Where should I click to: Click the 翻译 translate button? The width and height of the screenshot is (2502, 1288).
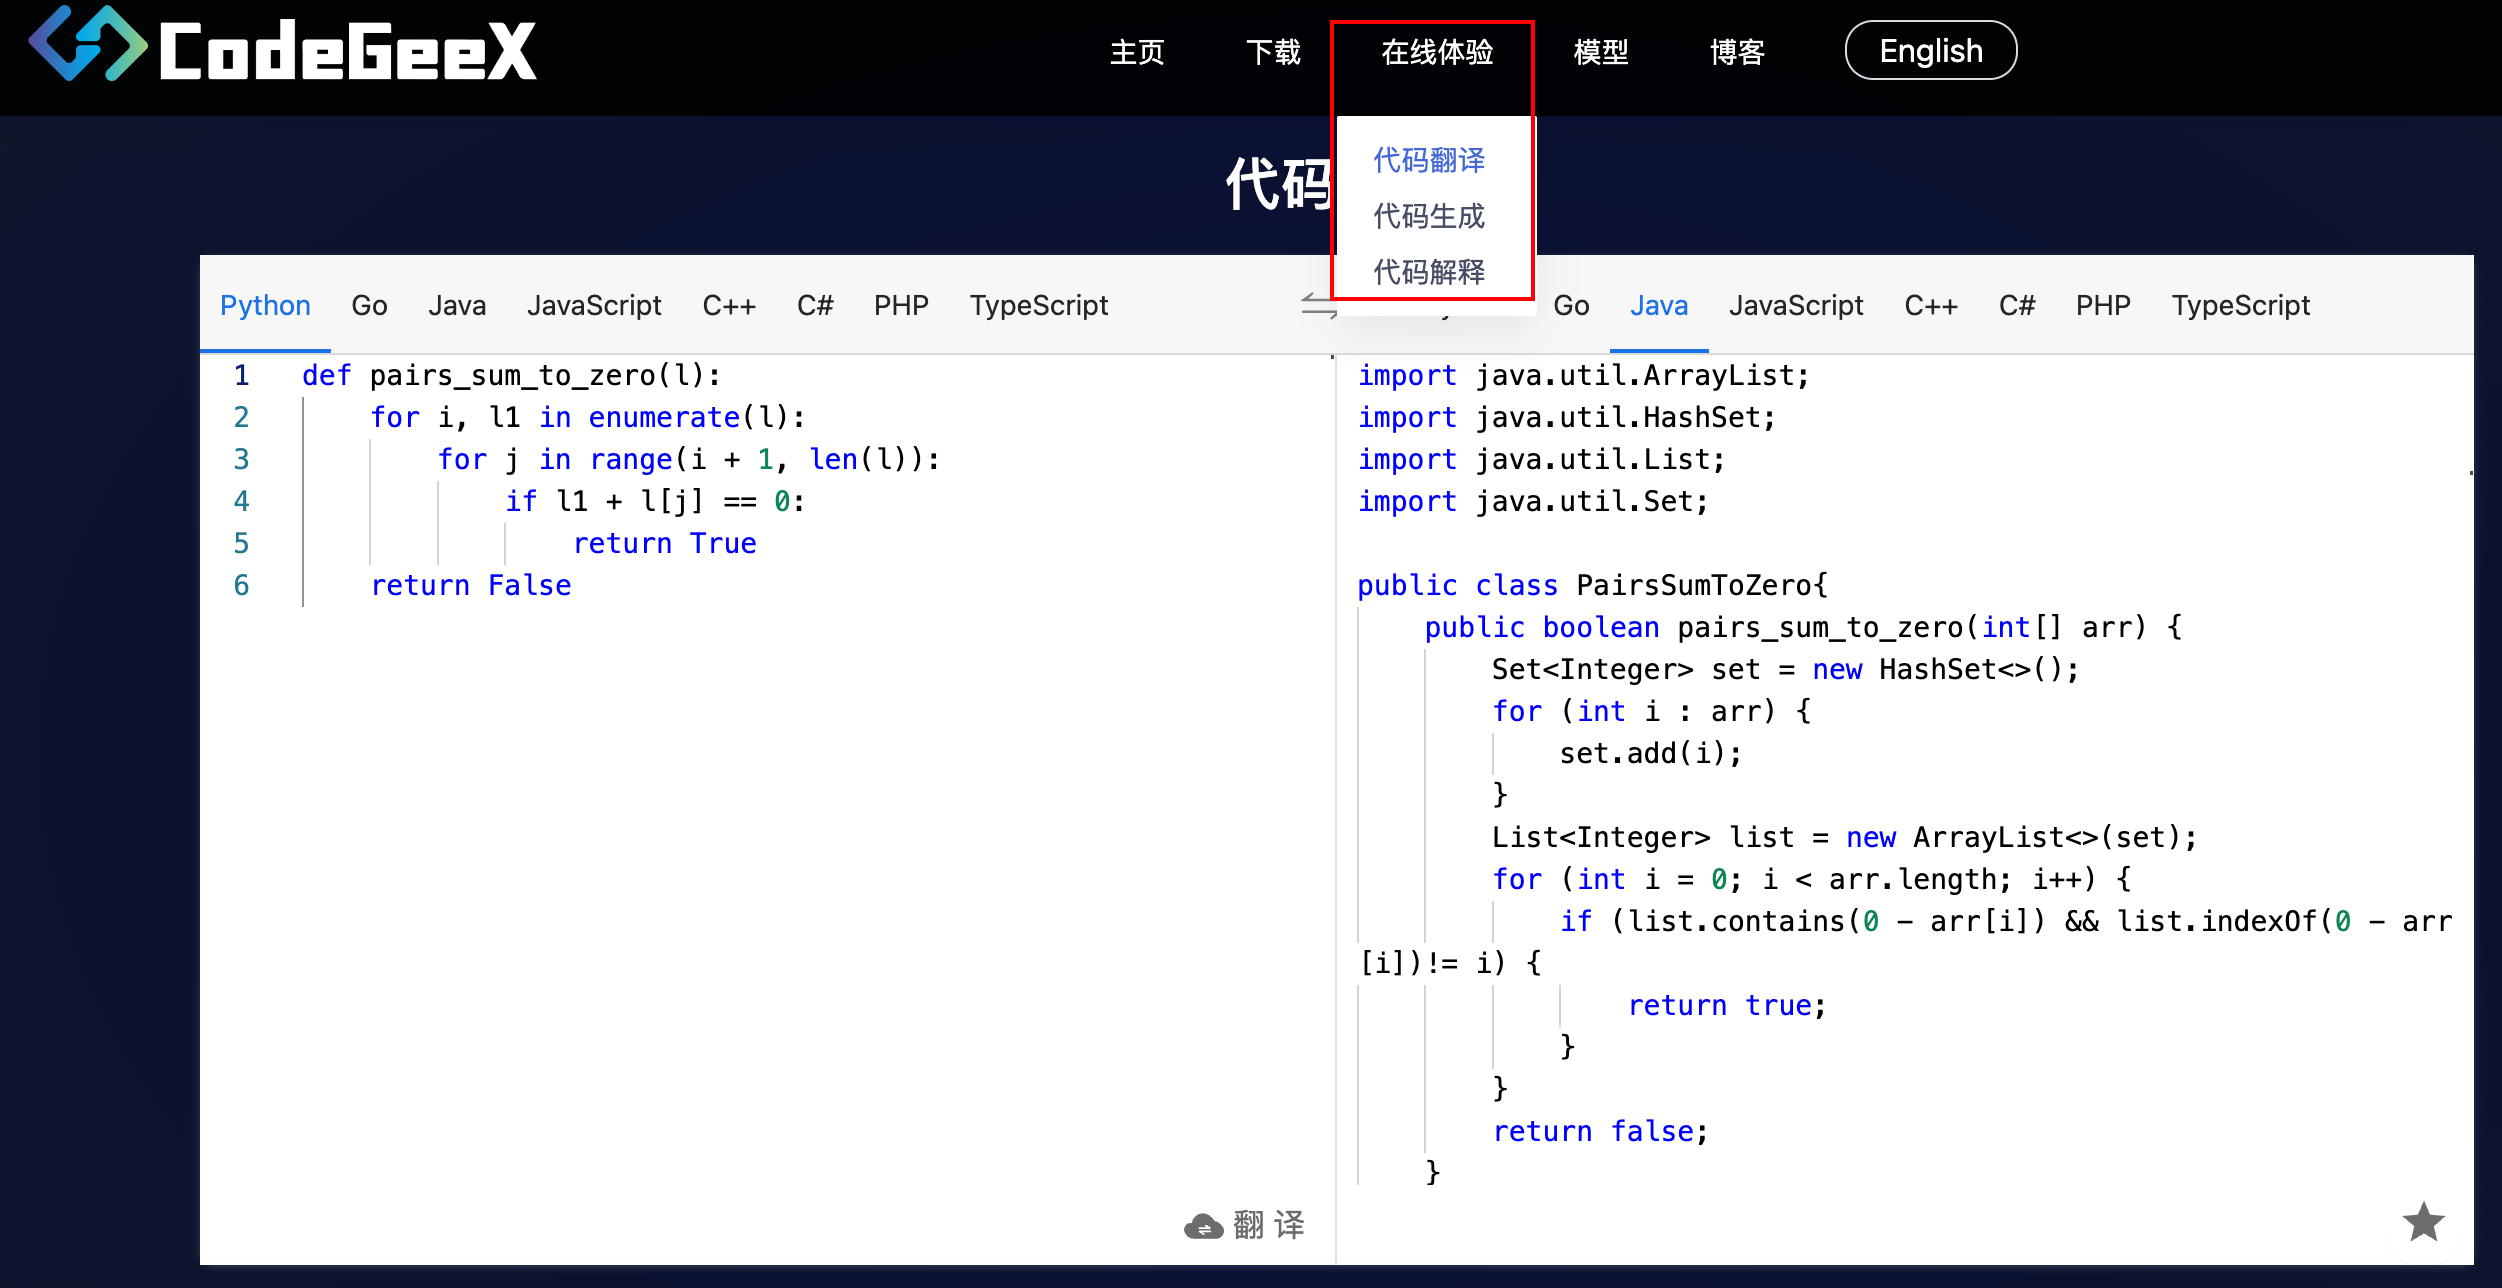point(1270,1224)
